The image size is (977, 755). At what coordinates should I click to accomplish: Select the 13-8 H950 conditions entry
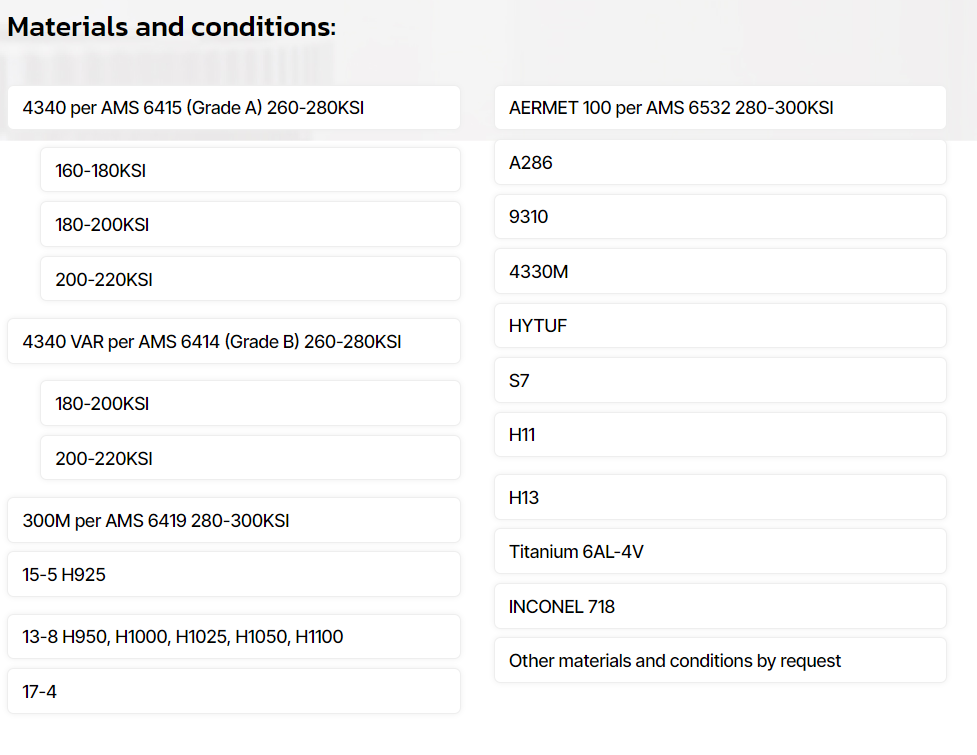pos(233,636)
